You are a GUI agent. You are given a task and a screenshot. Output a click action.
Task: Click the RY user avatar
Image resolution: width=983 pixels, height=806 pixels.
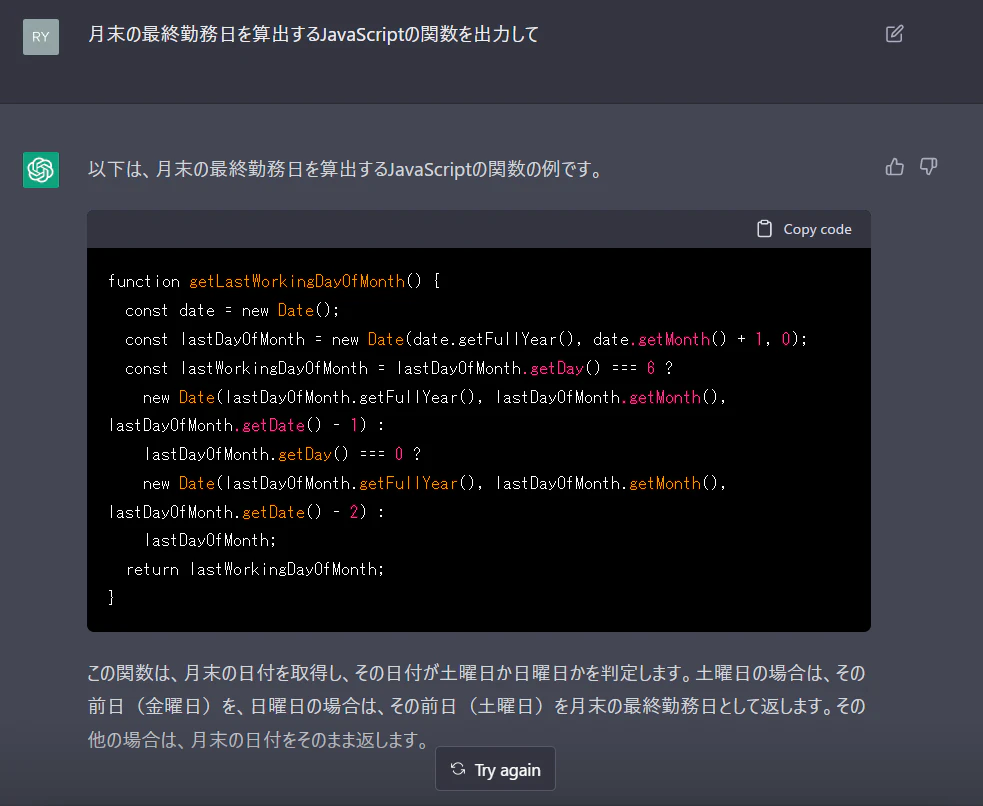[x=41, y=37]
